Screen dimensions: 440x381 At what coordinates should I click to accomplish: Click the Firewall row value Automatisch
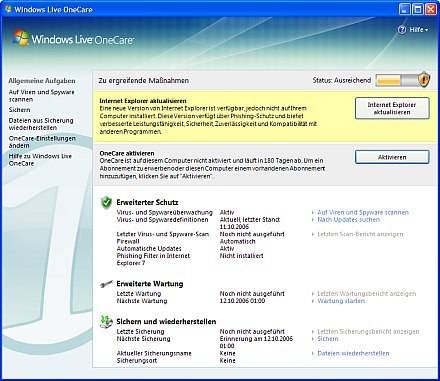tap(237, 242)
